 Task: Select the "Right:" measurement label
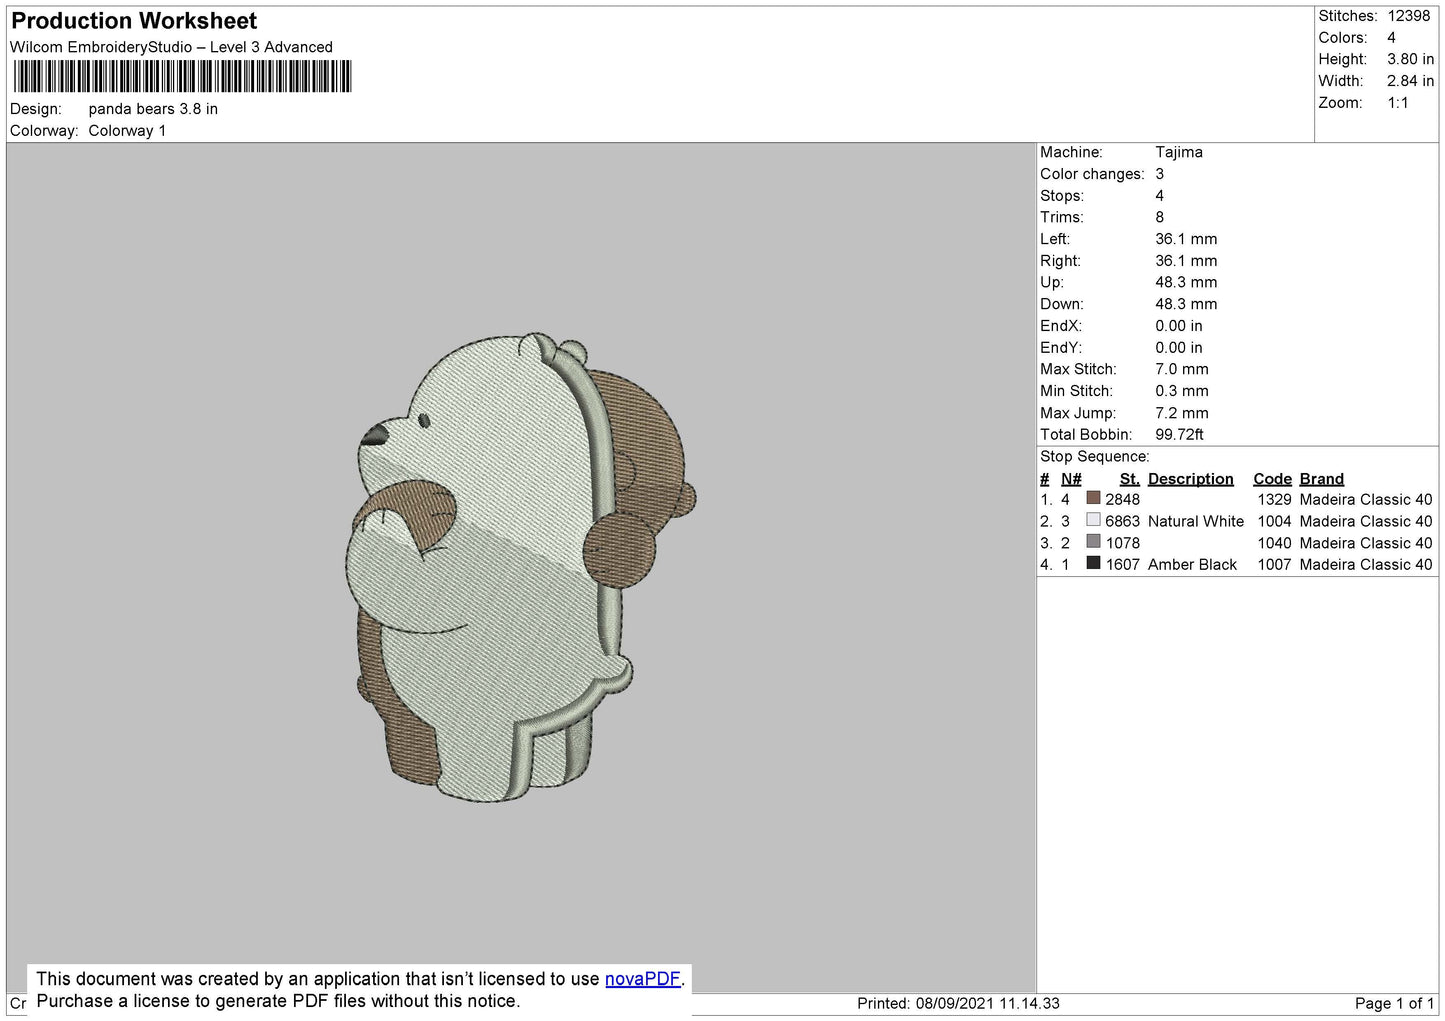1060,261
